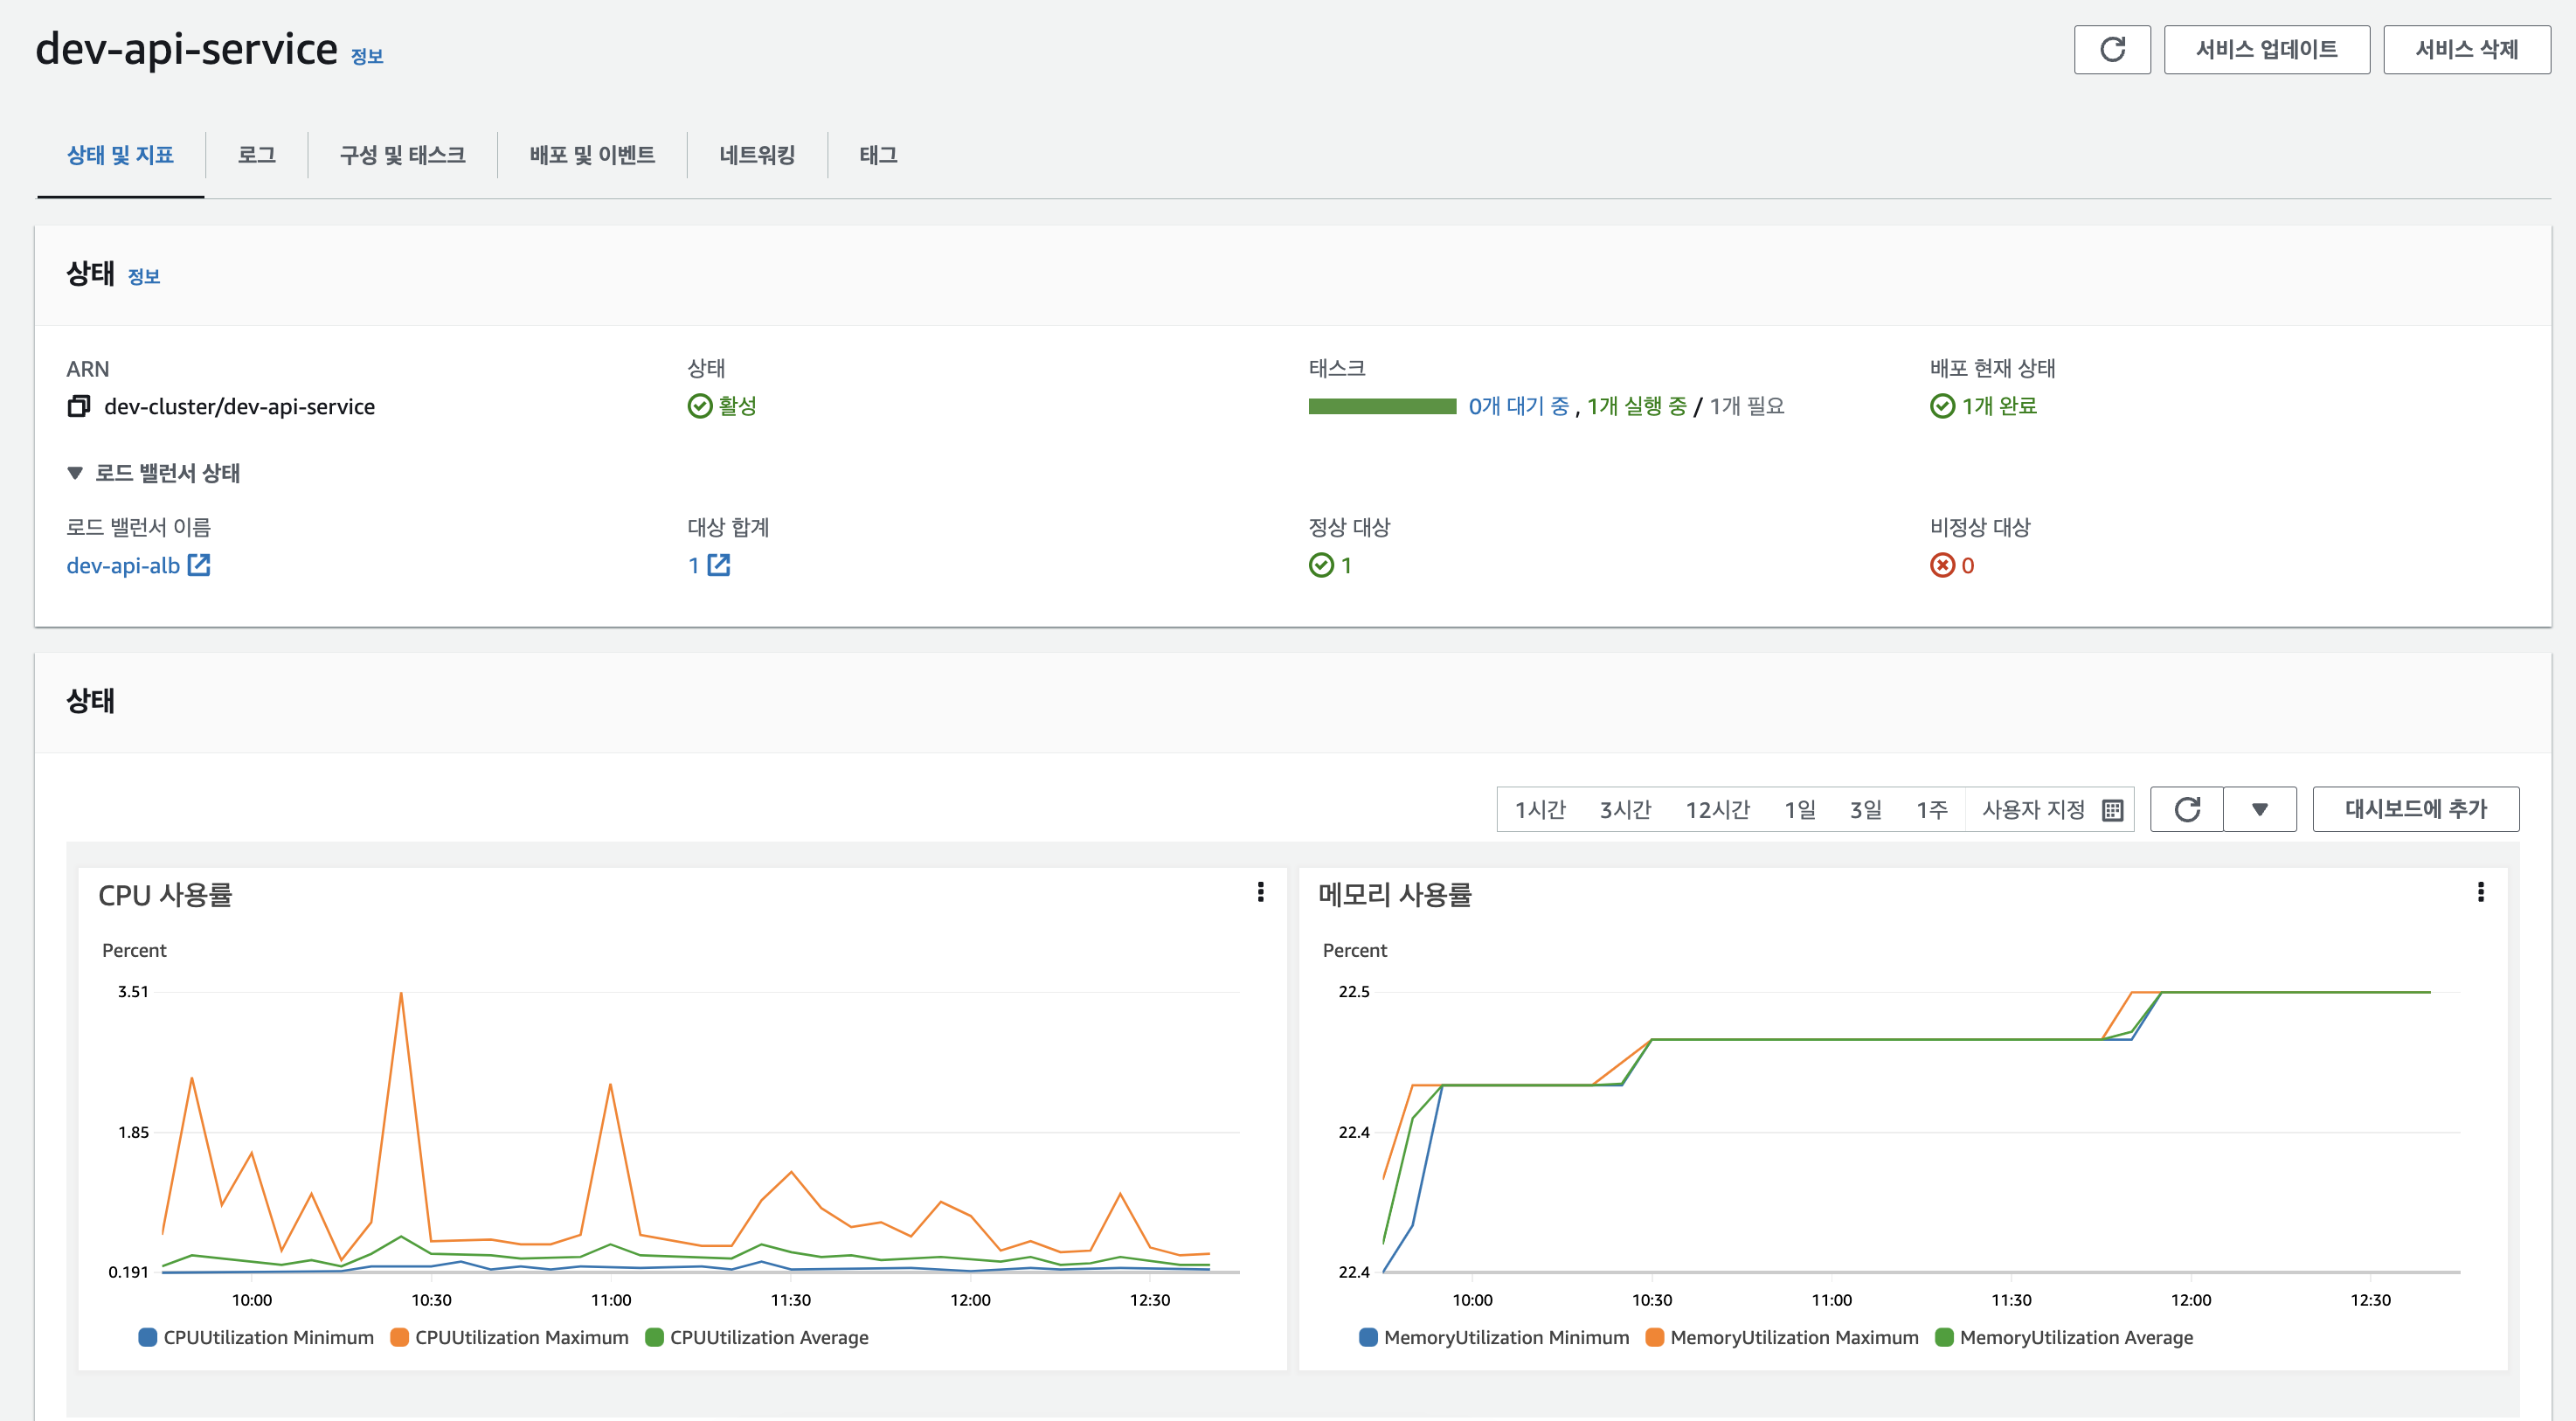Viewport: 2576px width, 1421px height.
Task: Click the 서비스 삭제 button
Action: 2466,50
